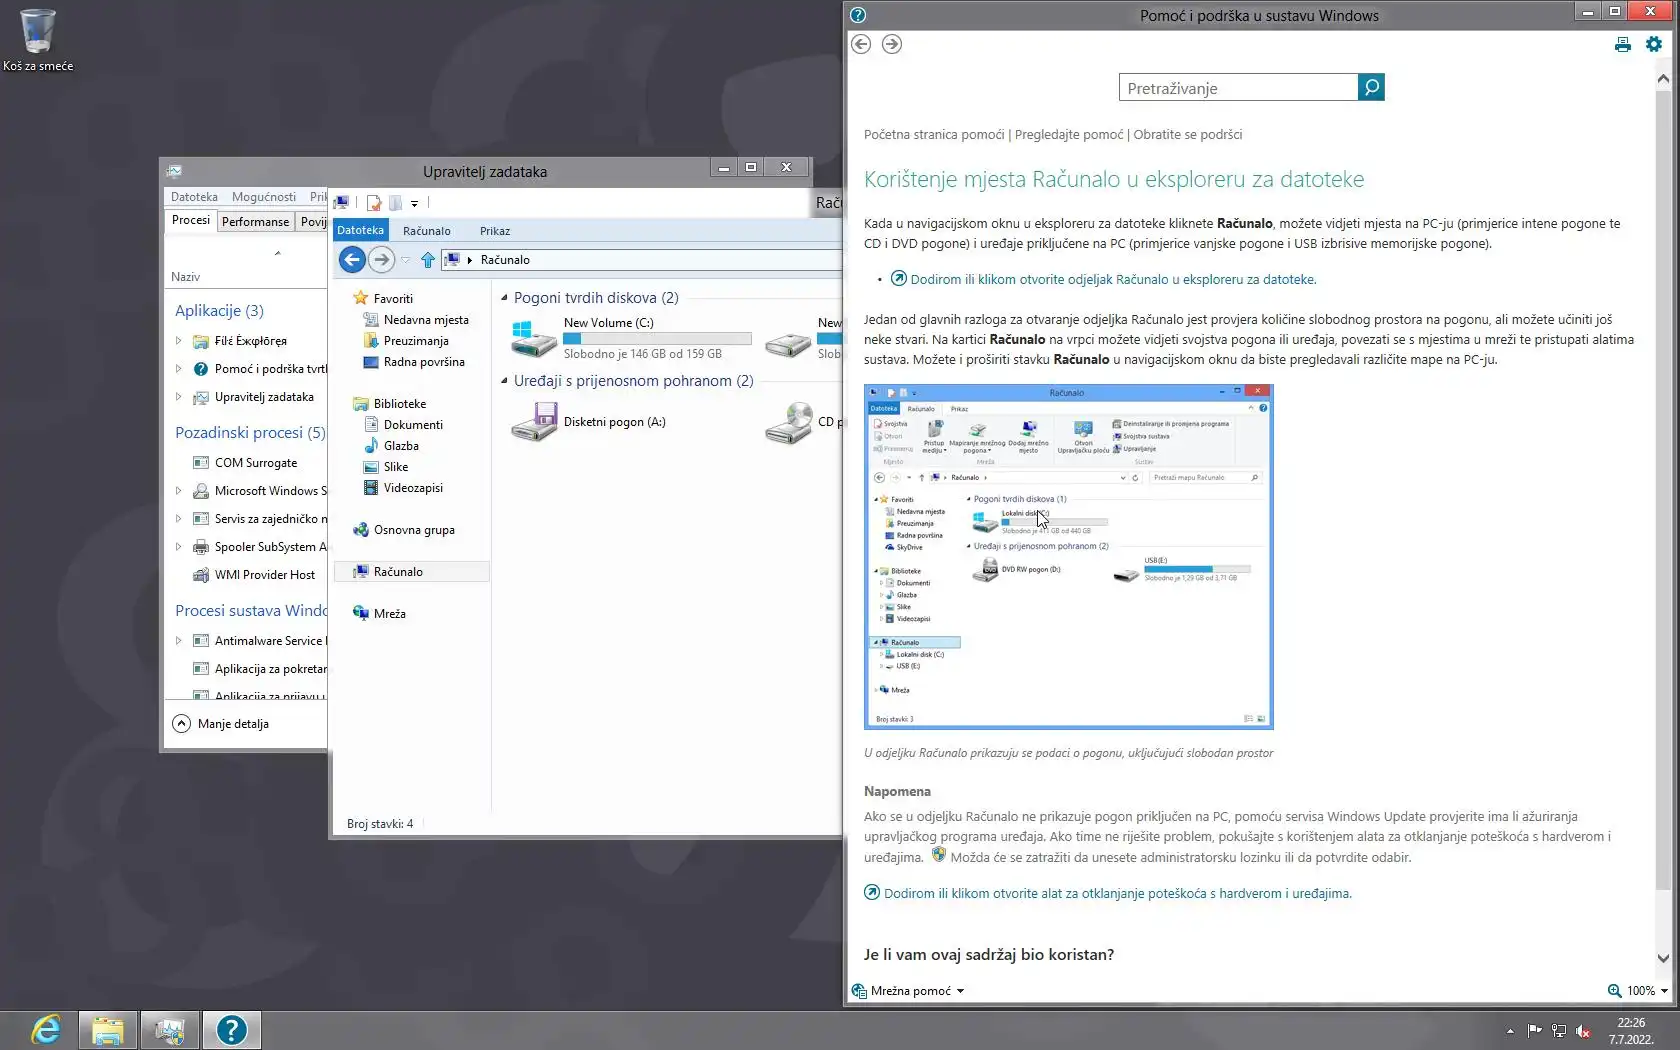Screen dimensions: 1680x1050
Task: Open Glazba library in the navigation pane
Action: (x=391, y=446)
